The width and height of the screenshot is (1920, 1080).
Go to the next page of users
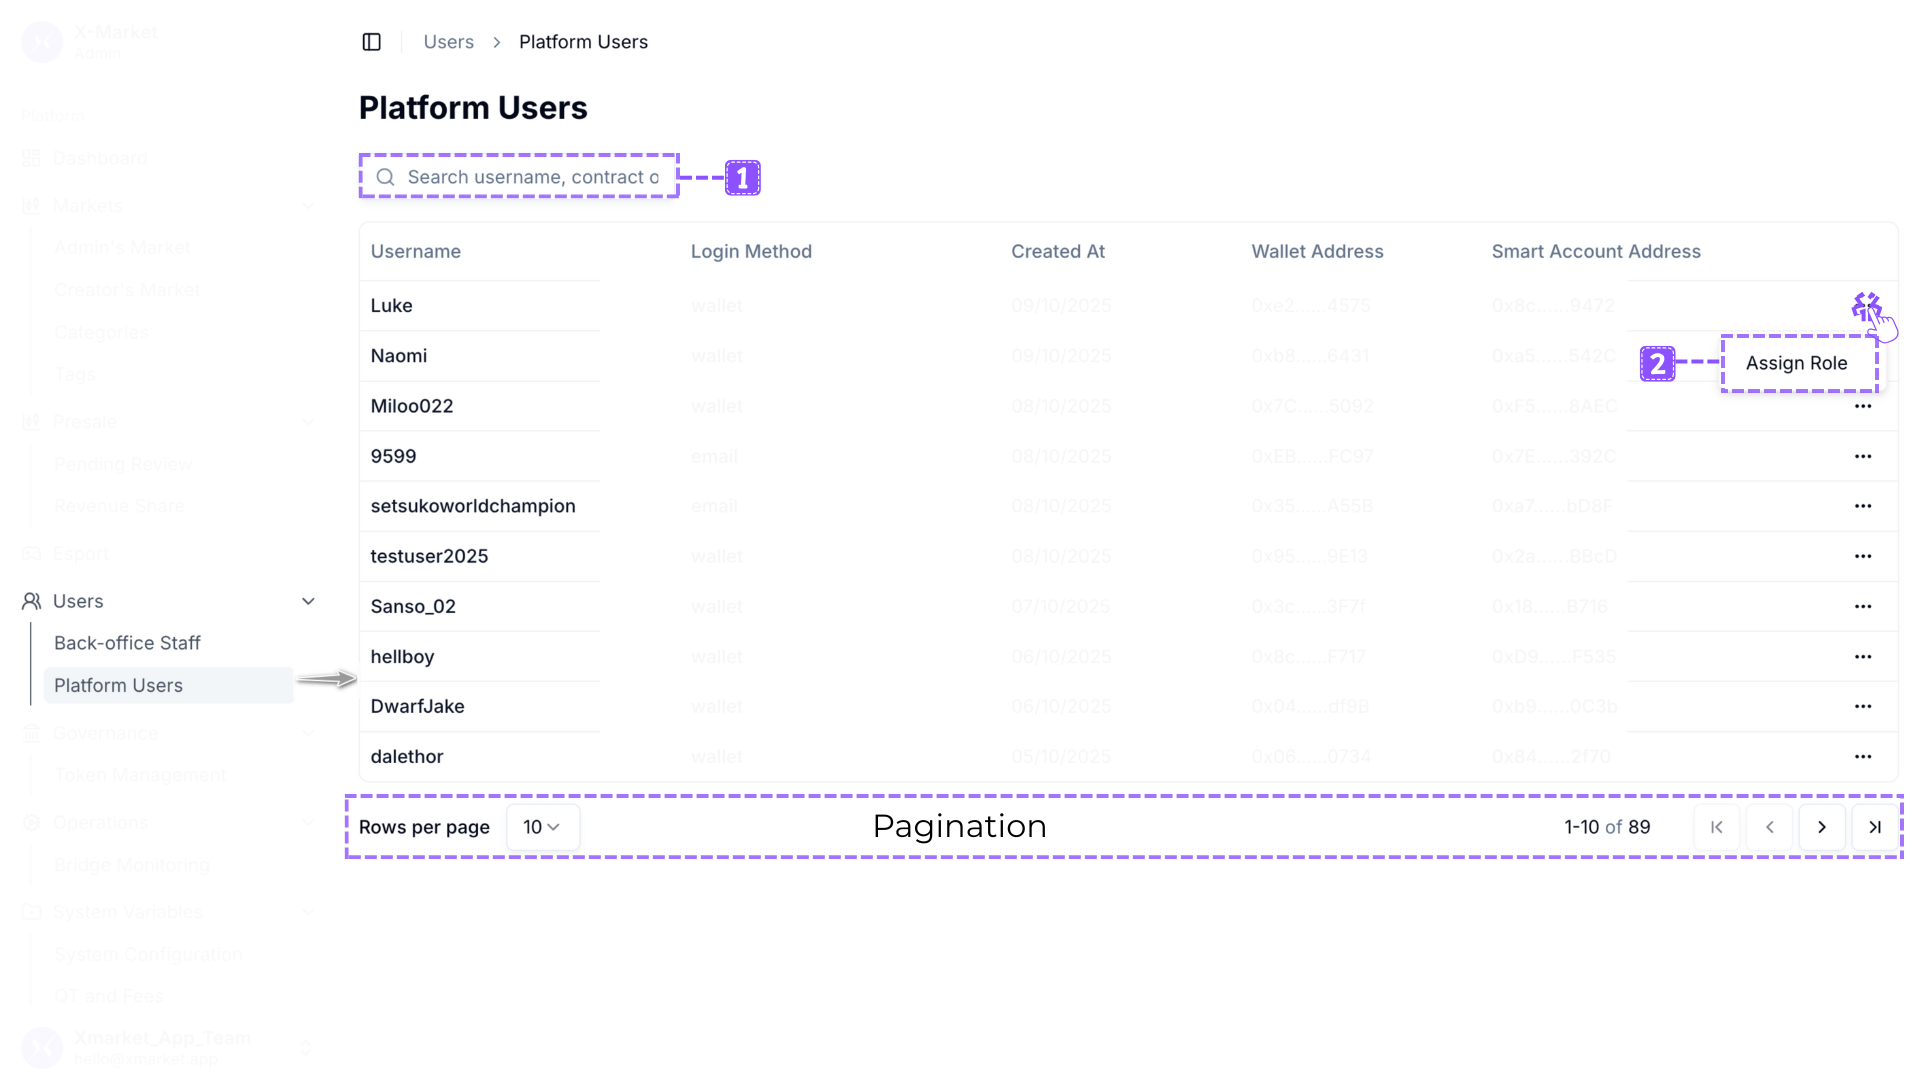[x=1822, y=827]
